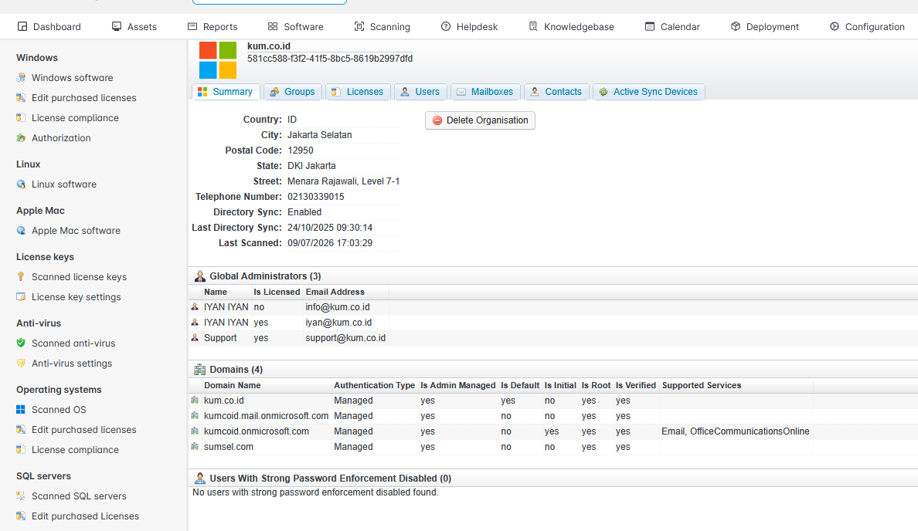Sort domains by Supported Services column
This screenshot has height=531, width=918.
(x=701, y=385)
